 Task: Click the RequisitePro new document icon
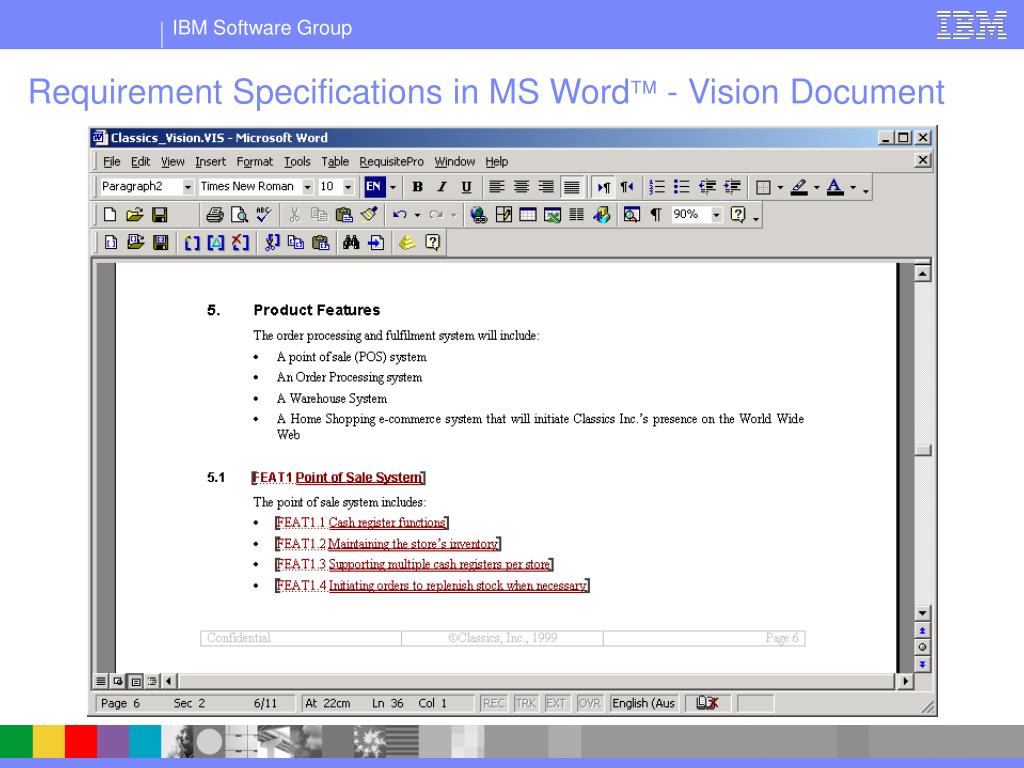coord(110,243)
